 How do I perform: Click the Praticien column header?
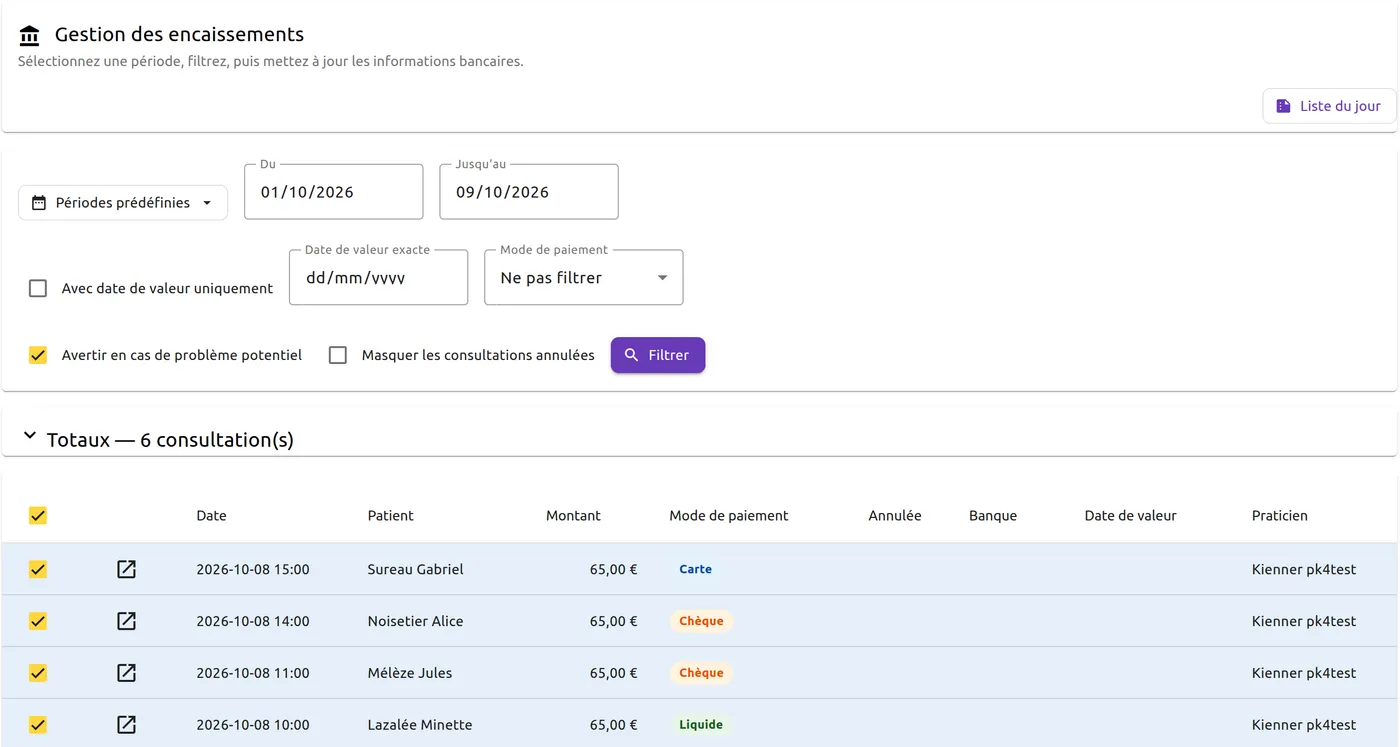(x=1280, y=516)
